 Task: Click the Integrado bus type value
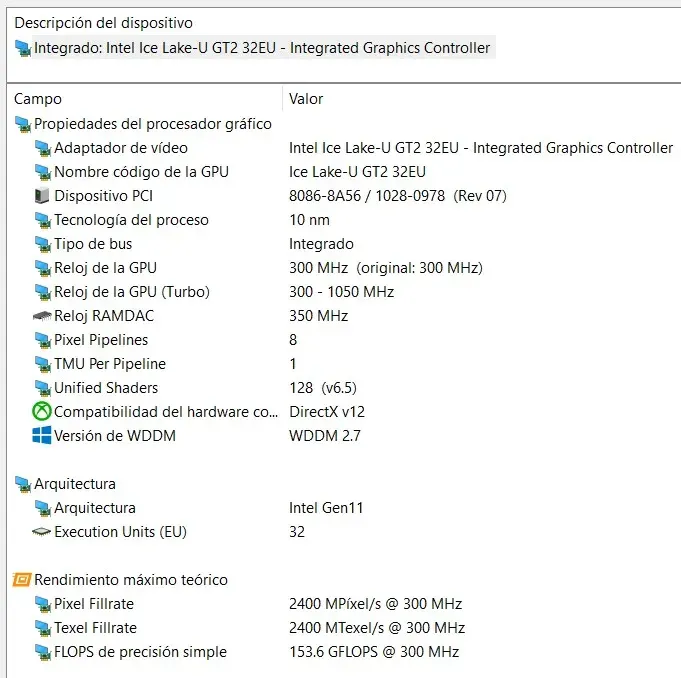pyautogui.click(x=321, y=244)
